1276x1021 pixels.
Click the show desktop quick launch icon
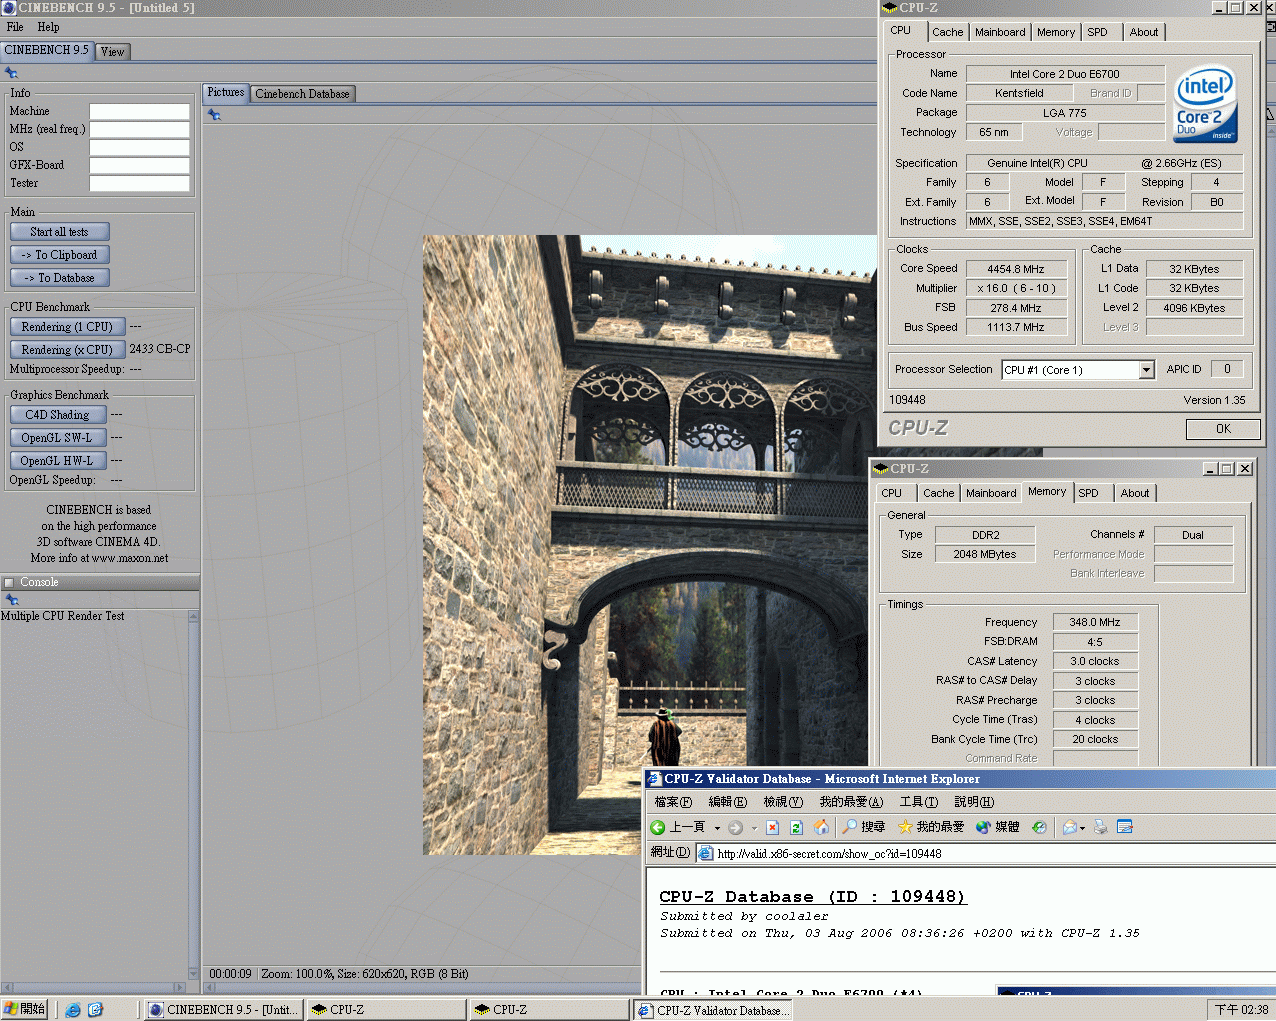coord(96,1010)
